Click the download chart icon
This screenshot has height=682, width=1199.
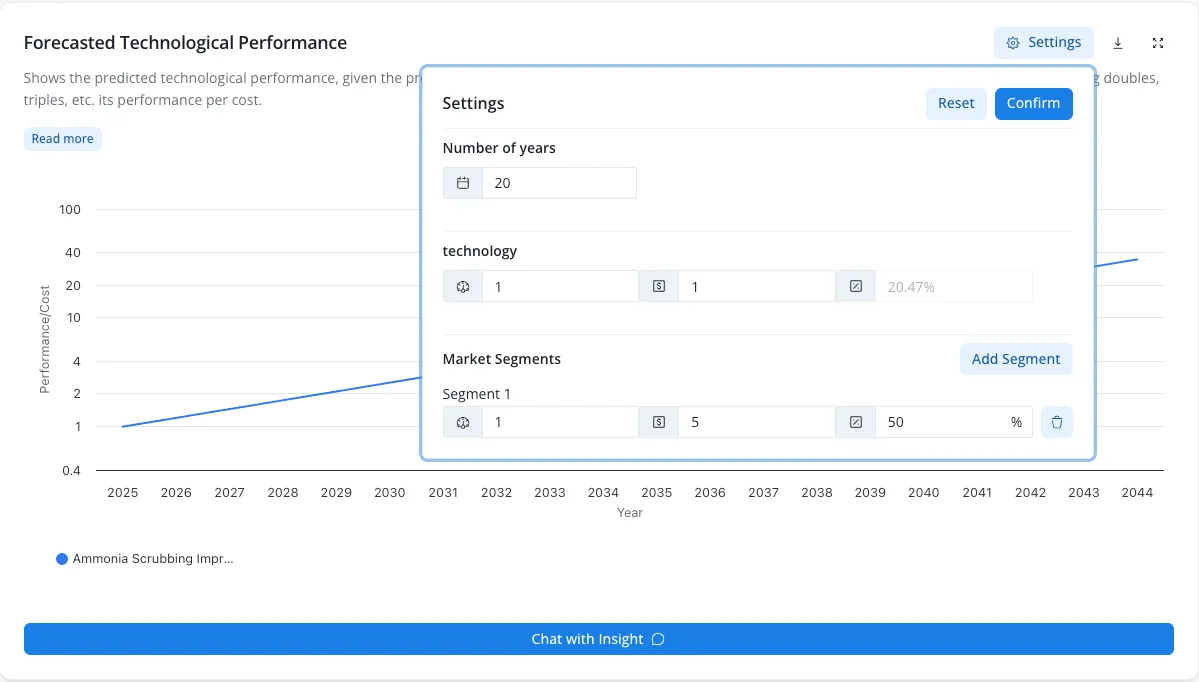[x=1118, y=43]
